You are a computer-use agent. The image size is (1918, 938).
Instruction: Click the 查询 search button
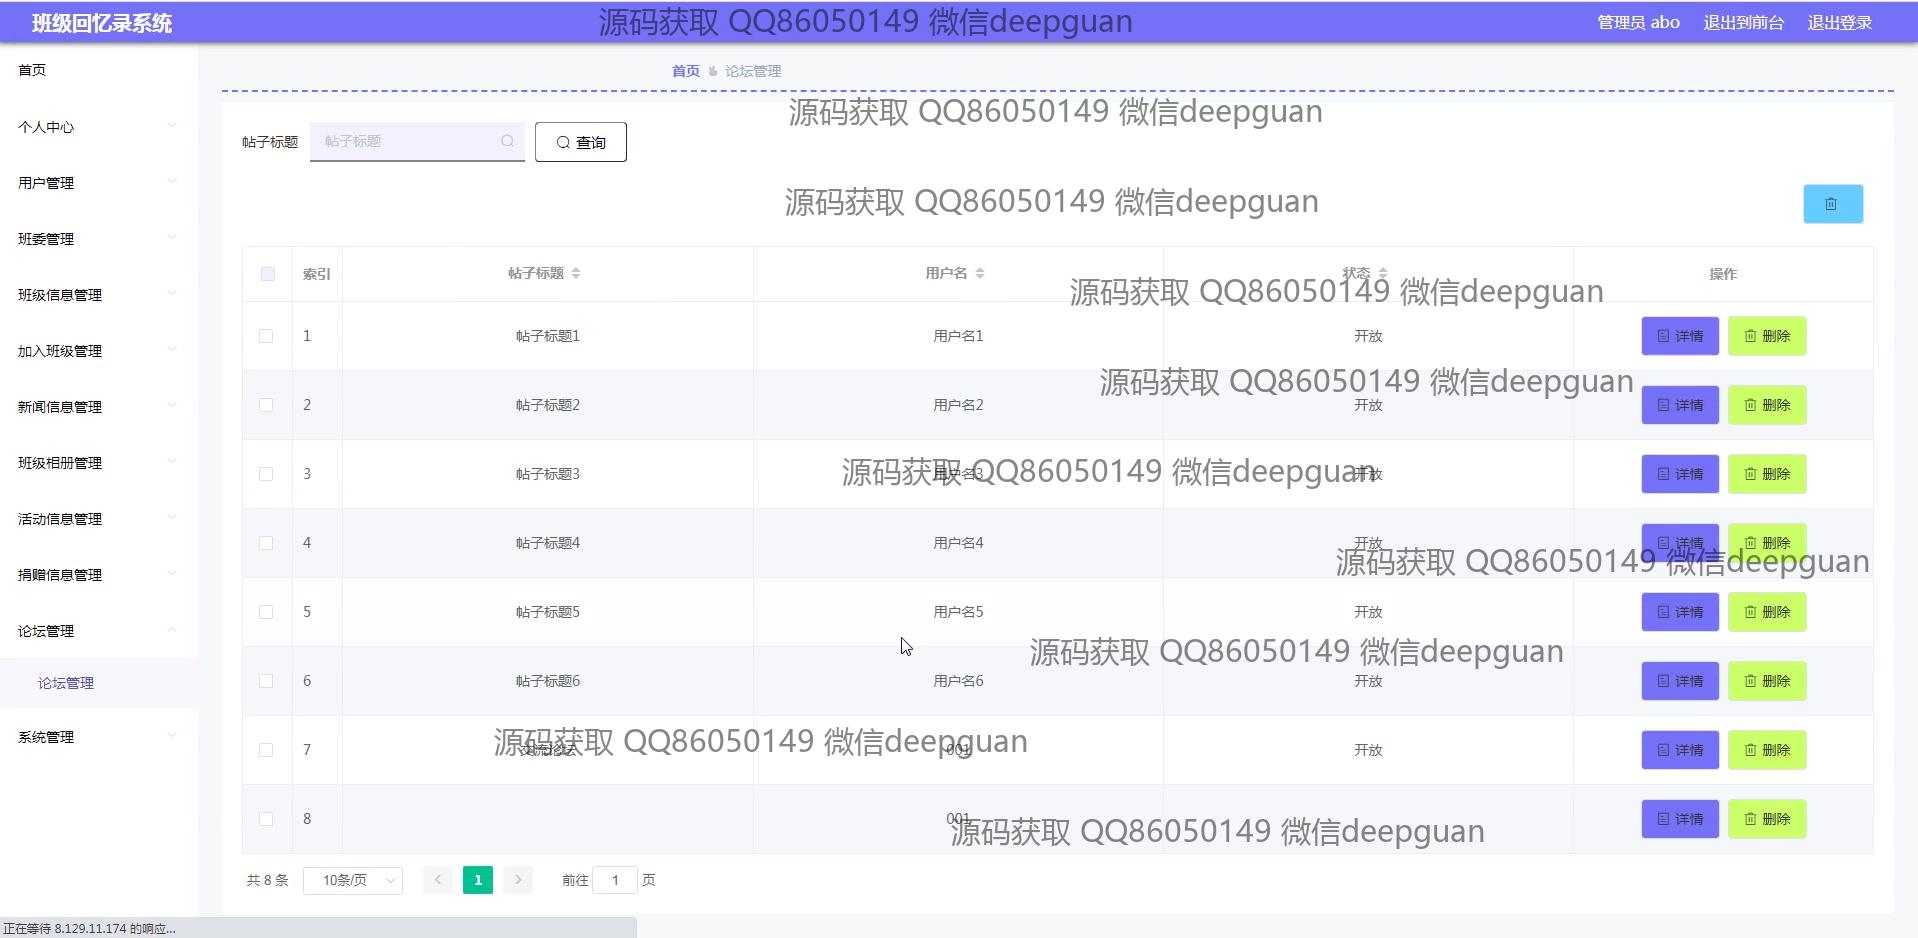[x=580, y=142]
